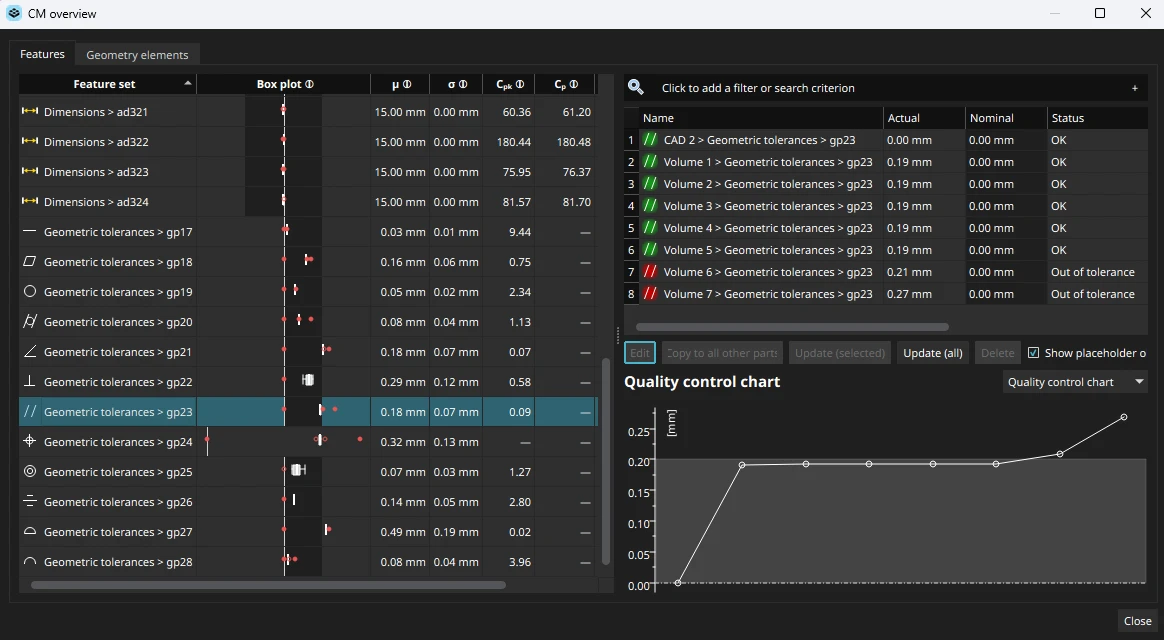Viewport: 1164px width, 640px height.
Task: Click the red out-of-tolerance icon for Volume 7
Action: [650, 294]
